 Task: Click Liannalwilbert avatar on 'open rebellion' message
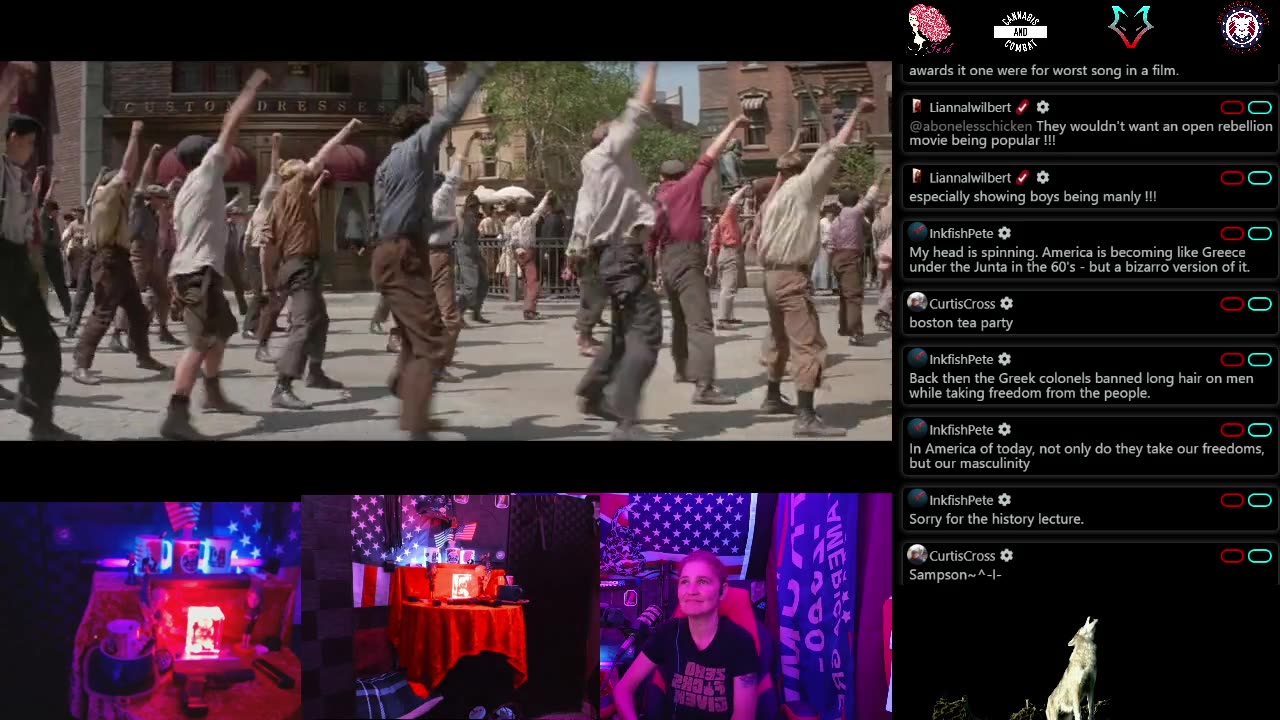point(917,107)
